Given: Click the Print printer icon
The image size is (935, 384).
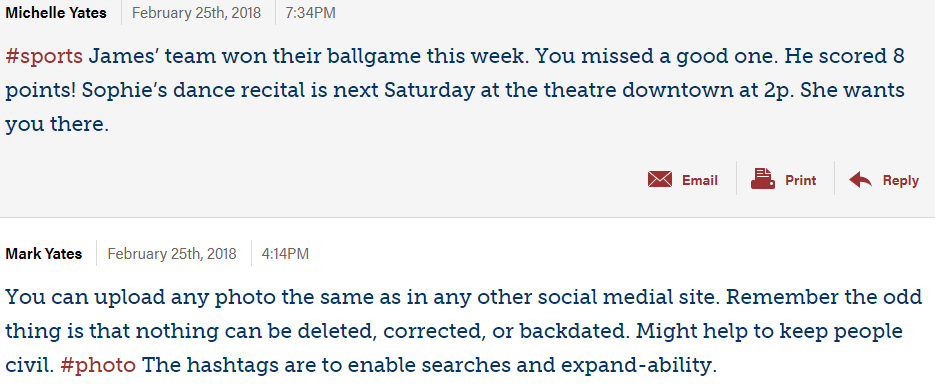Looking at the screenshot, I should pos(763,179).
